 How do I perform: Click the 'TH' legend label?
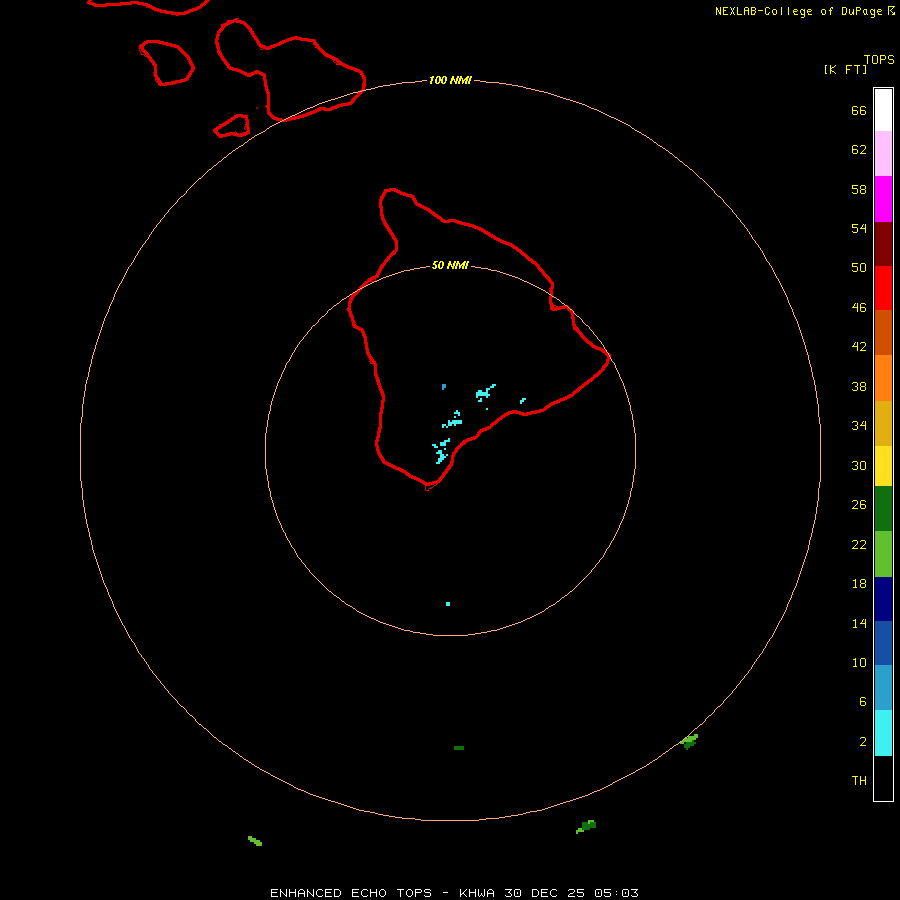[x=859, y=781]
